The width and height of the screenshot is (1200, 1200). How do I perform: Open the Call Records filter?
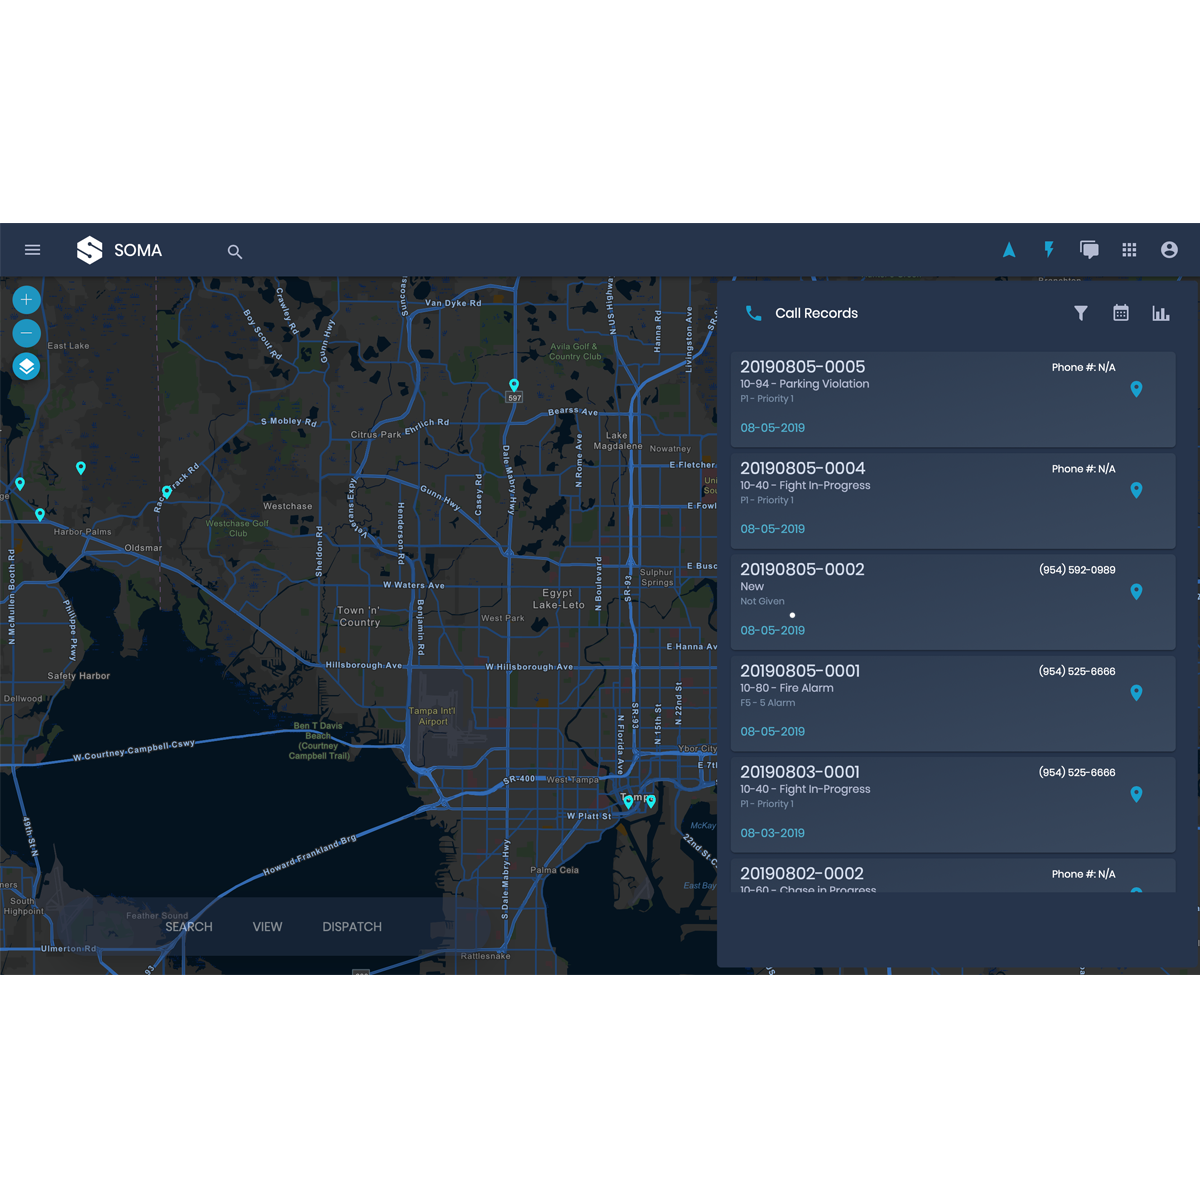pyautogui.click(x=1081, y=313)
